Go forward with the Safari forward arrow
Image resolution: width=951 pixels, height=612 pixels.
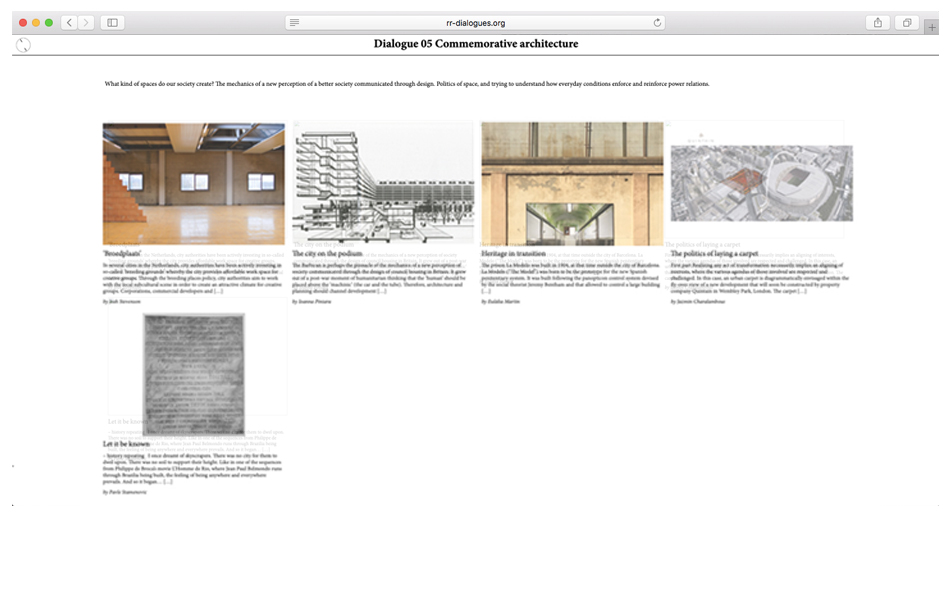click(86, 22)
